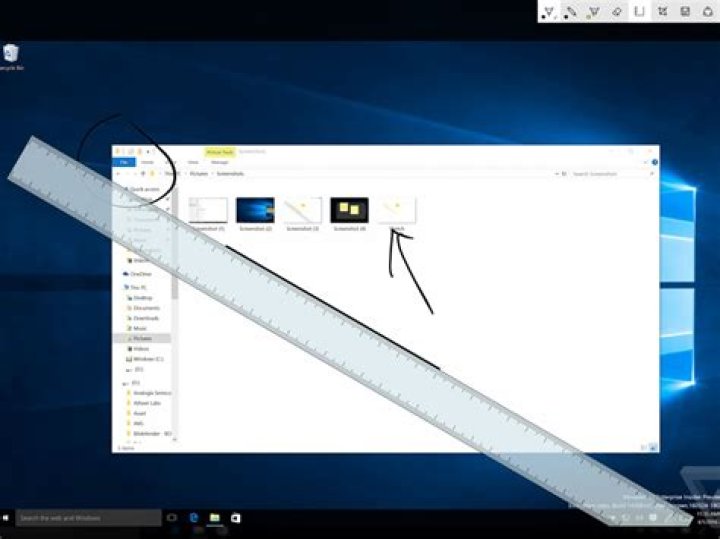Viewport: 720px width, 539px height.
Task: Click the Screenshots breadcrumb in the address bar
Action: click(x=230, y=174)
